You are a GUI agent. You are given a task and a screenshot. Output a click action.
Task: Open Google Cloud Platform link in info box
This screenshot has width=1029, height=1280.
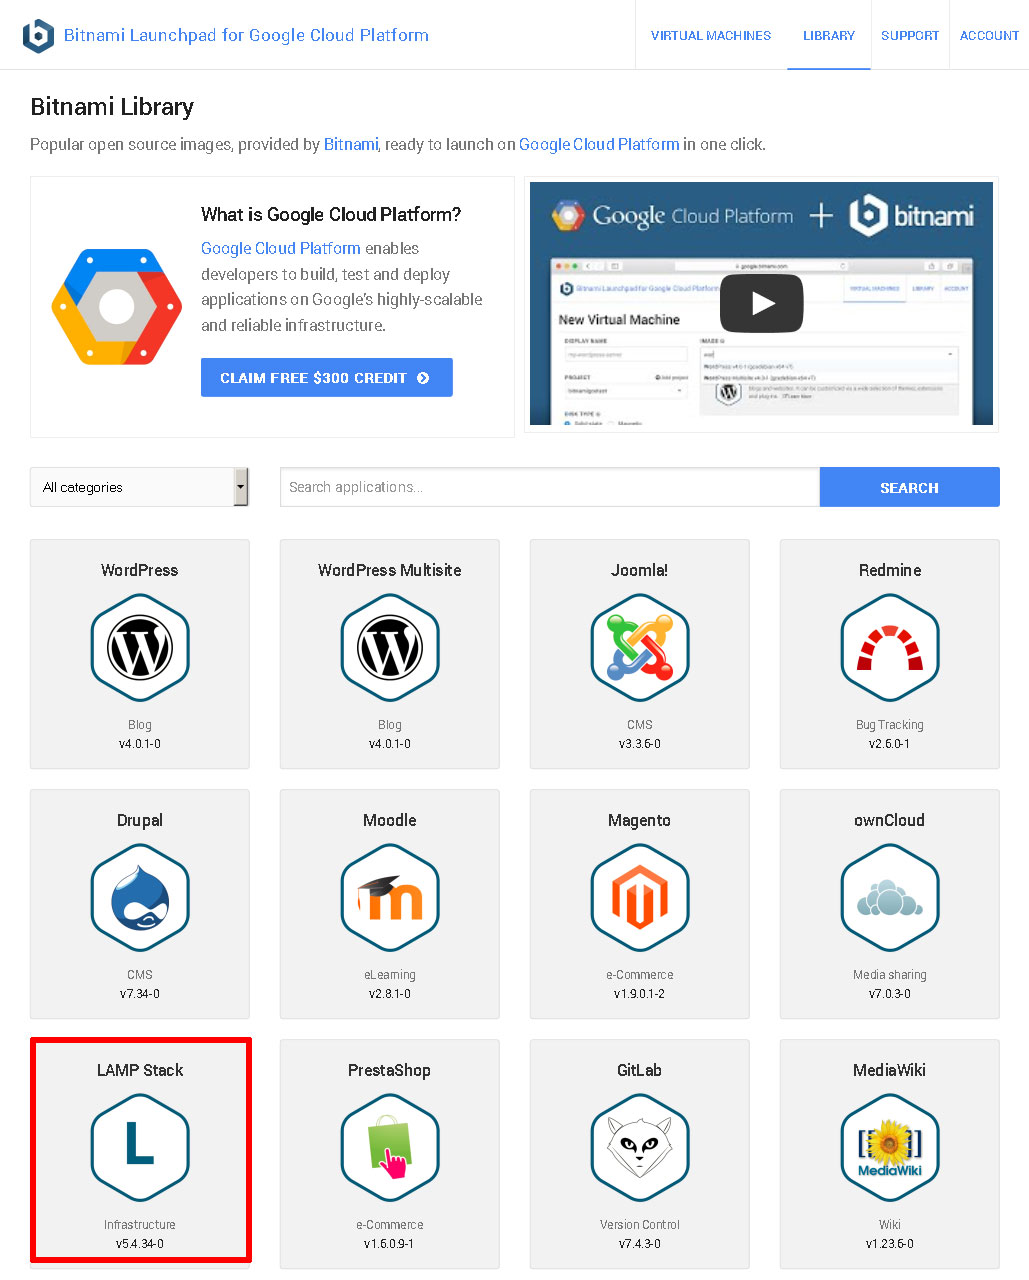(x=281, y=248)
